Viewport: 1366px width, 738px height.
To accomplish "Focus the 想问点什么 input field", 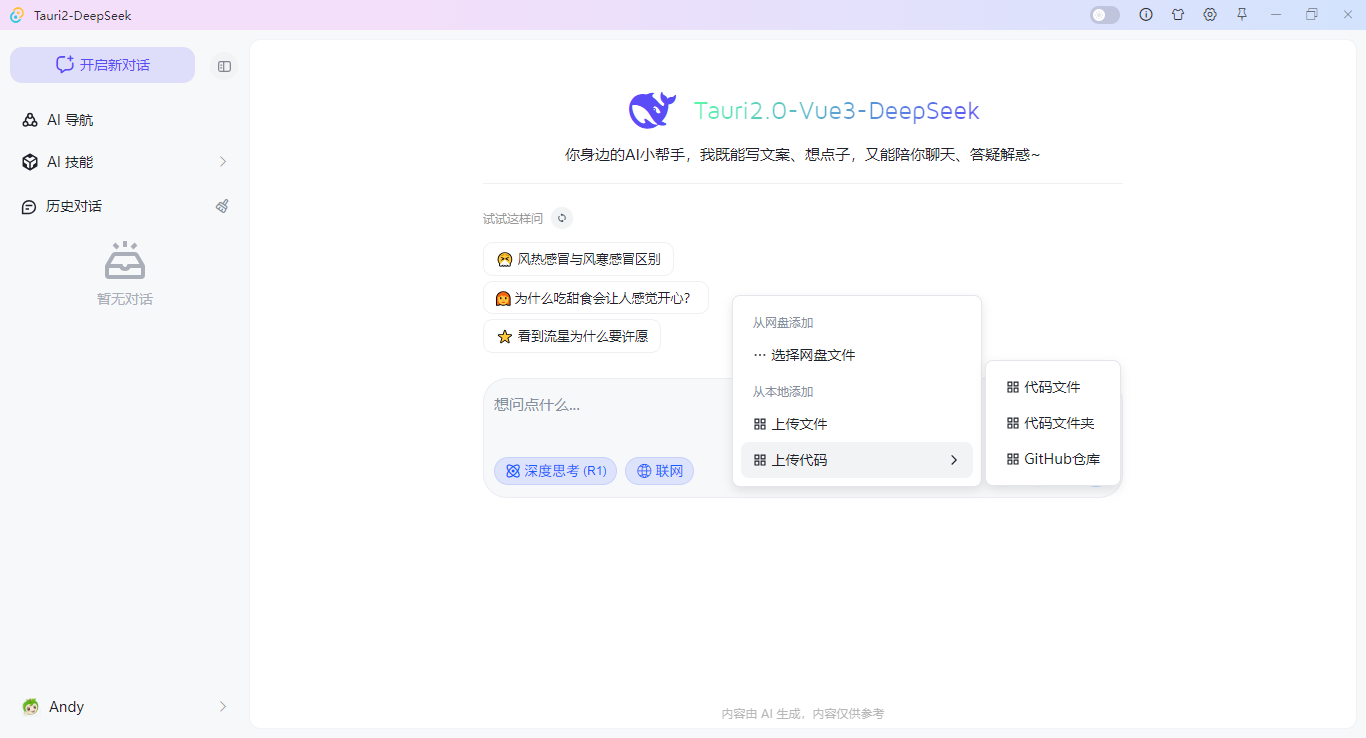I will [x=610, y=405].
